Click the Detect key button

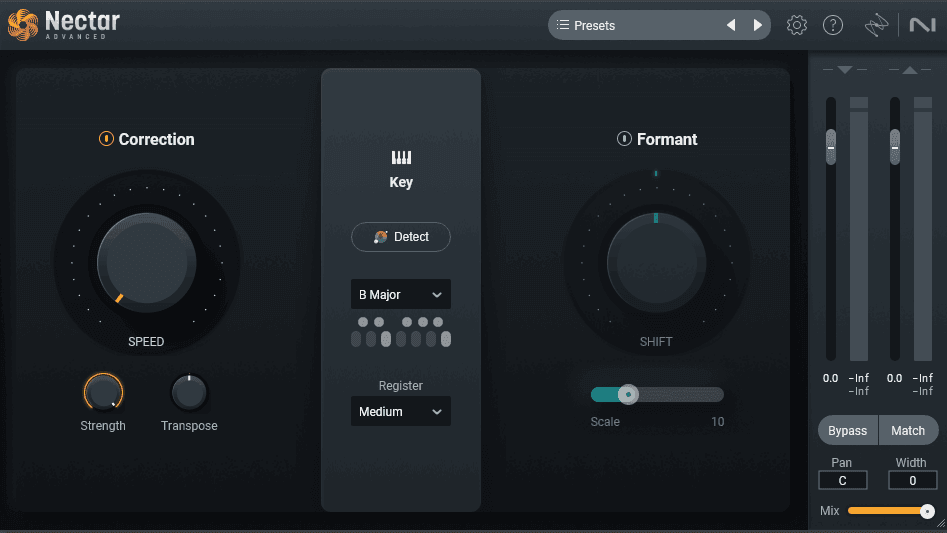click(x=401, y=237)
